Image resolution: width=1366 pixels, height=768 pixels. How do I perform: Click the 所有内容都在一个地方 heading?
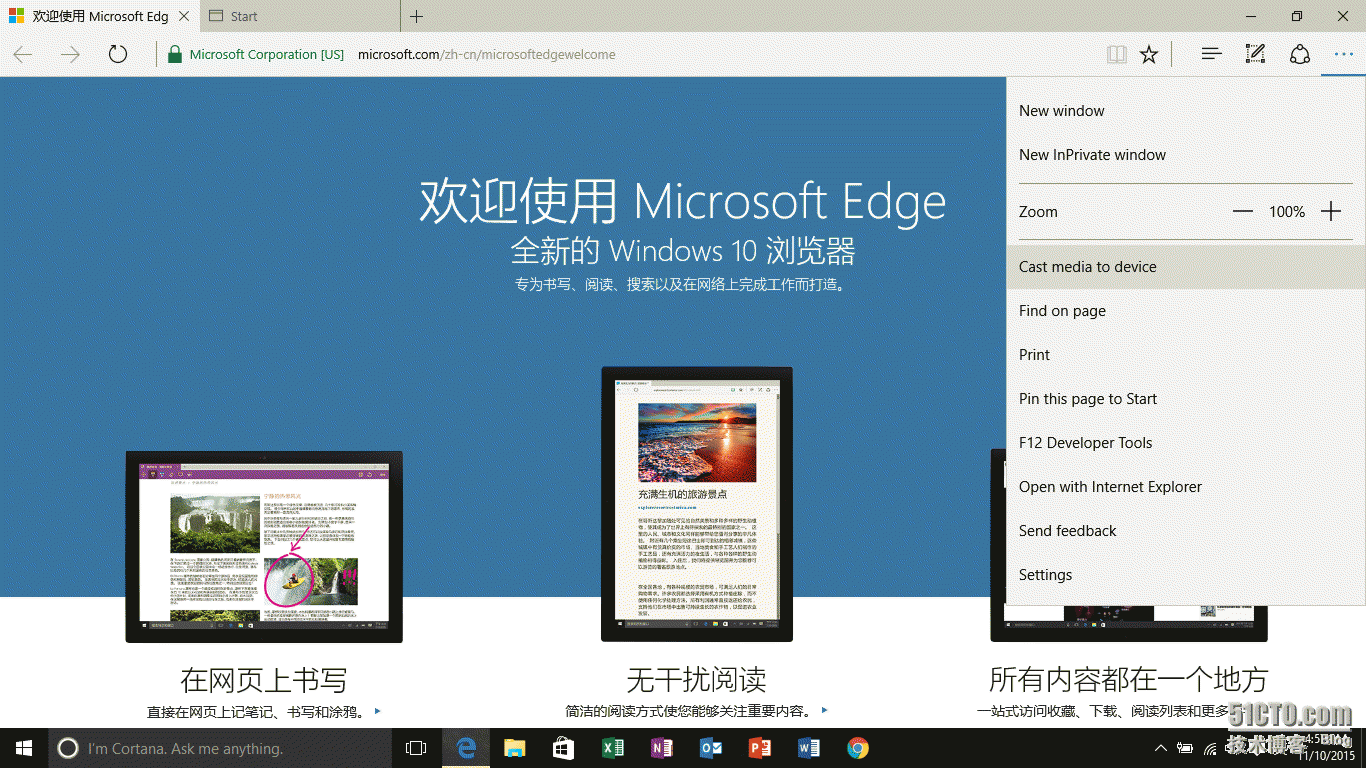click(1128, 680)
